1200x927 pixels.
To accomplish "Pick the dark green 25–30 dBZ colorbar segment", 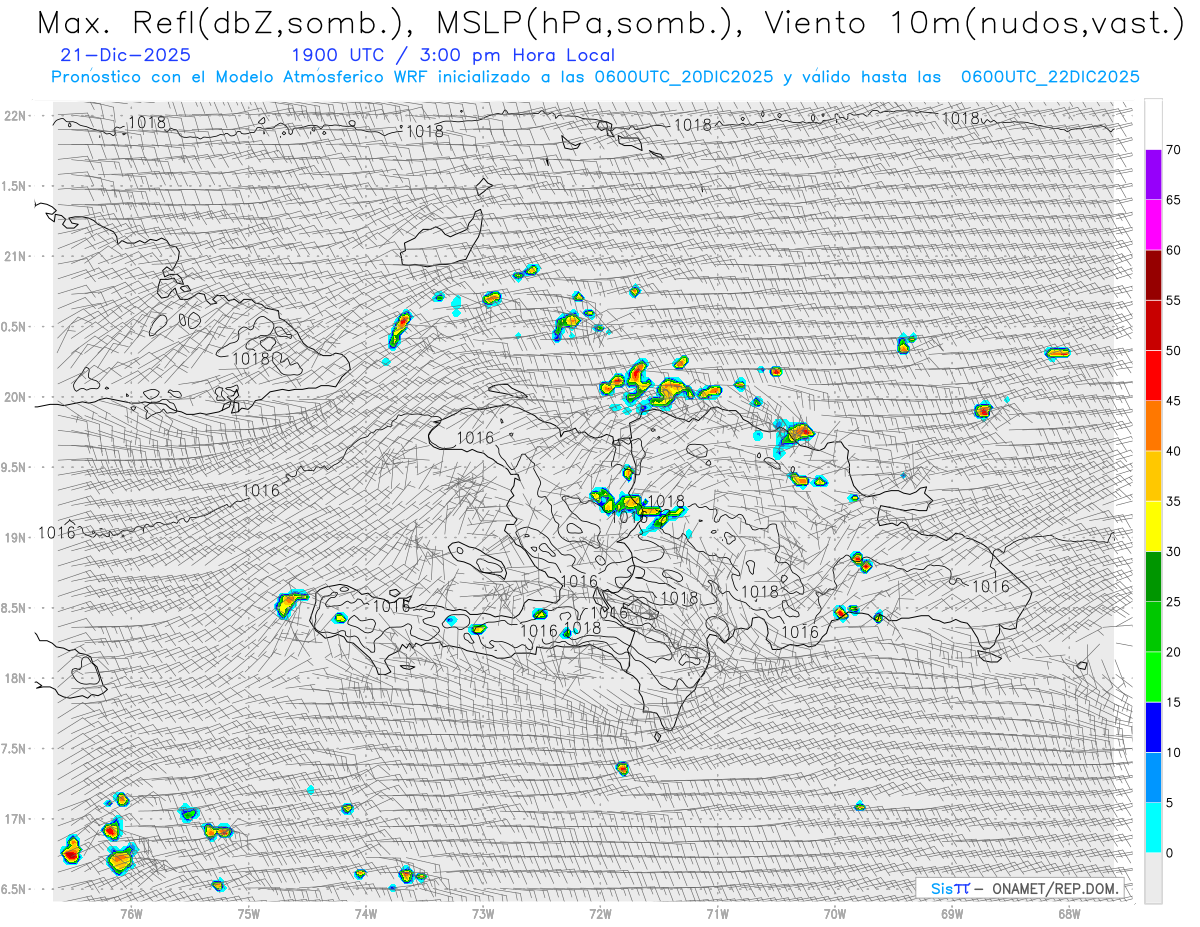I will 1153,577.
